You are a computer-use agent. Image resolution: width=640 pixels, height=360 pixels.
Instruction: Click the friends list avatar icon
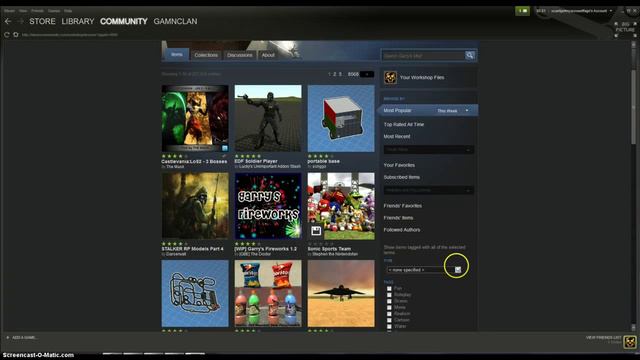[x=630, y=342]
